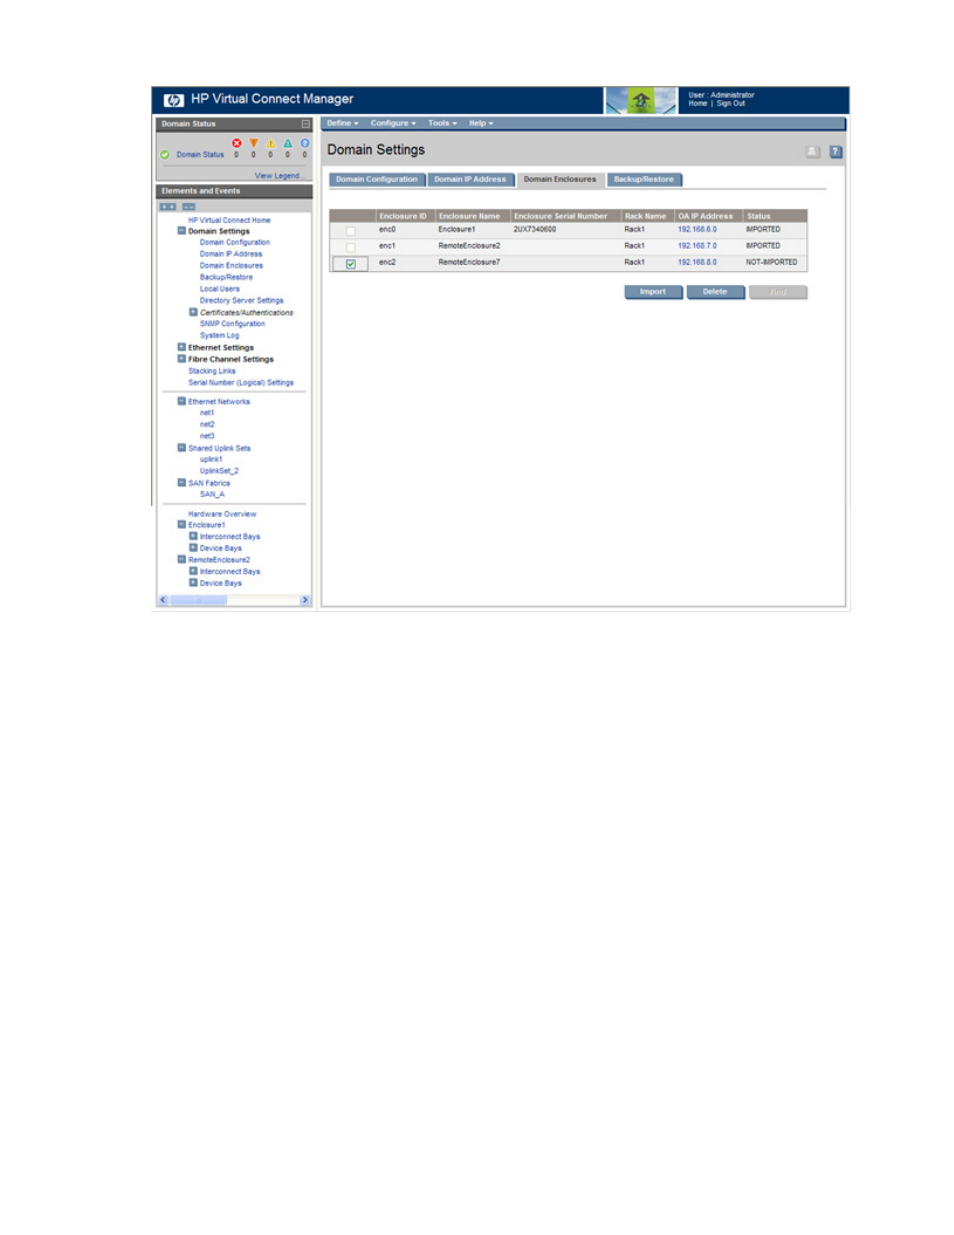Viewport: 954px width, 1235px height.
Task: Open Hardware Overview in tree
Action: (x=222, y=514)
